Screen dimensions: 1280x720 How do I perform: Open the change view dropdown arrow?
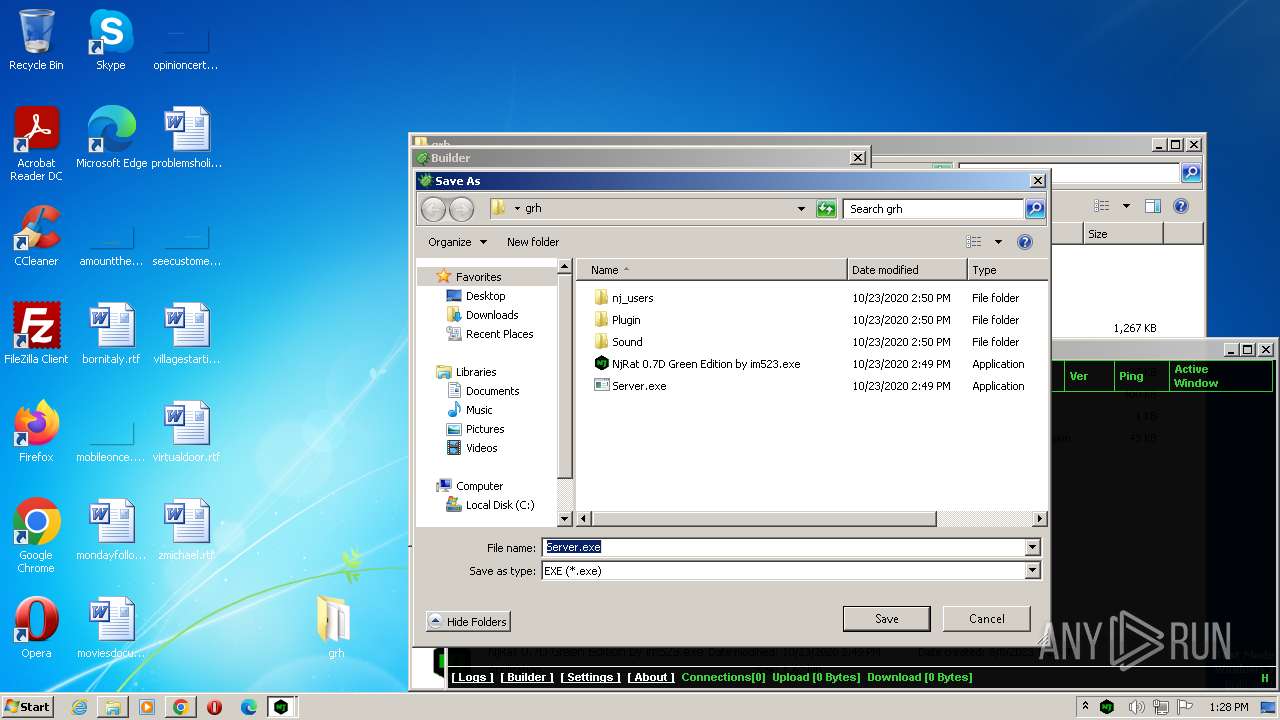point(998,242)
